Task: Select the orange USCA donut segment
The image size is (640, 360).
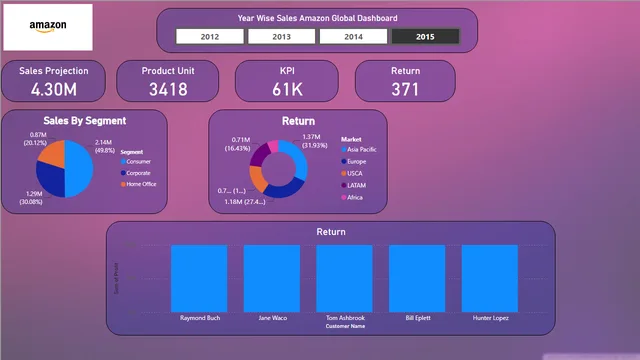Action: 256,178
